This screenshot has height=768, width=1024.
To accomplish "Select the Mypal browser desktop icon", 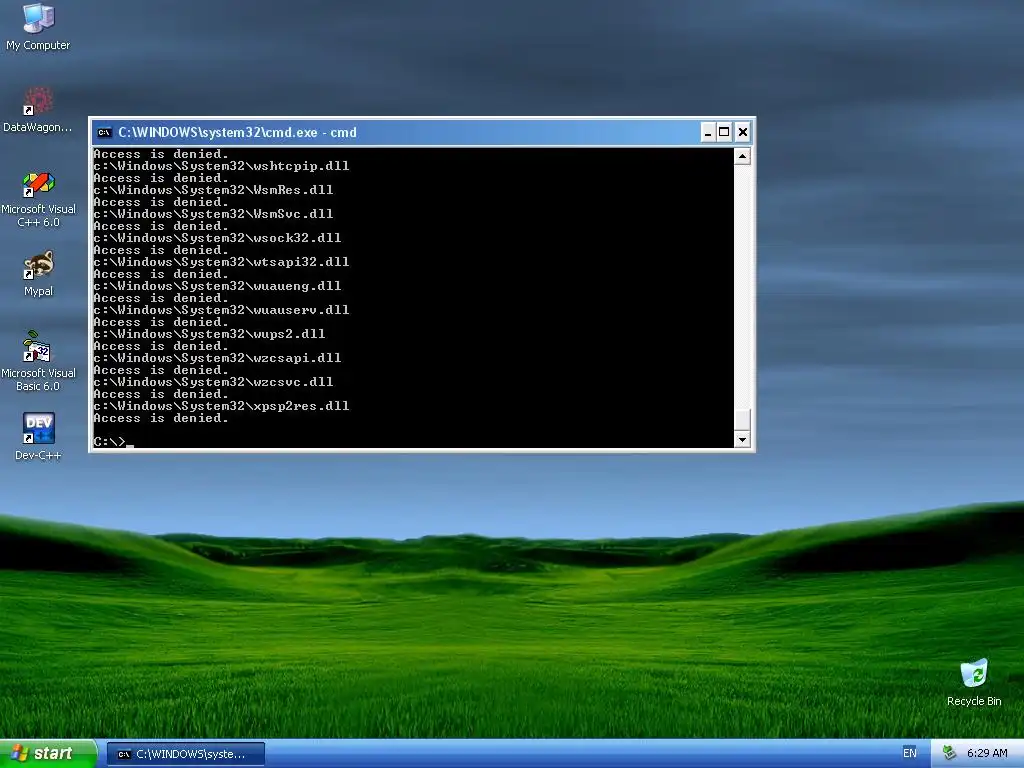I will click(x=38, y=274).
